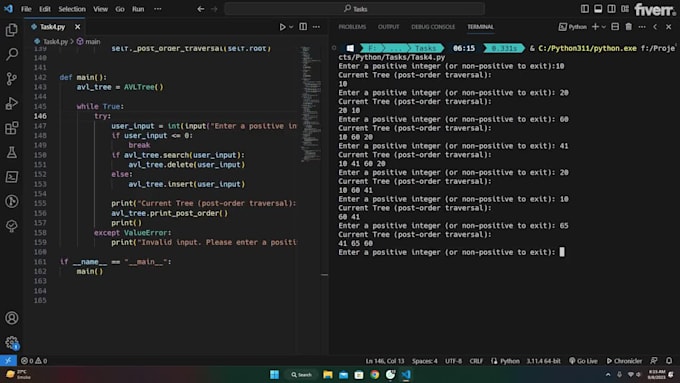
Task: Open the terminal-style activity bar icon
Action: click(12, 177)
